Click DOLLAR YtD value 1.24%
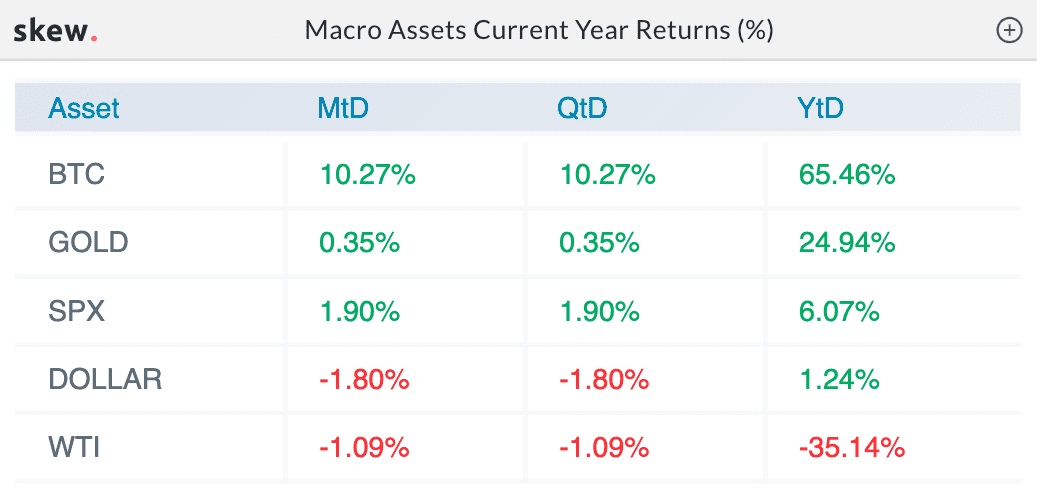This screenshot has width=1037, height=500. click(x=839, y=380)
